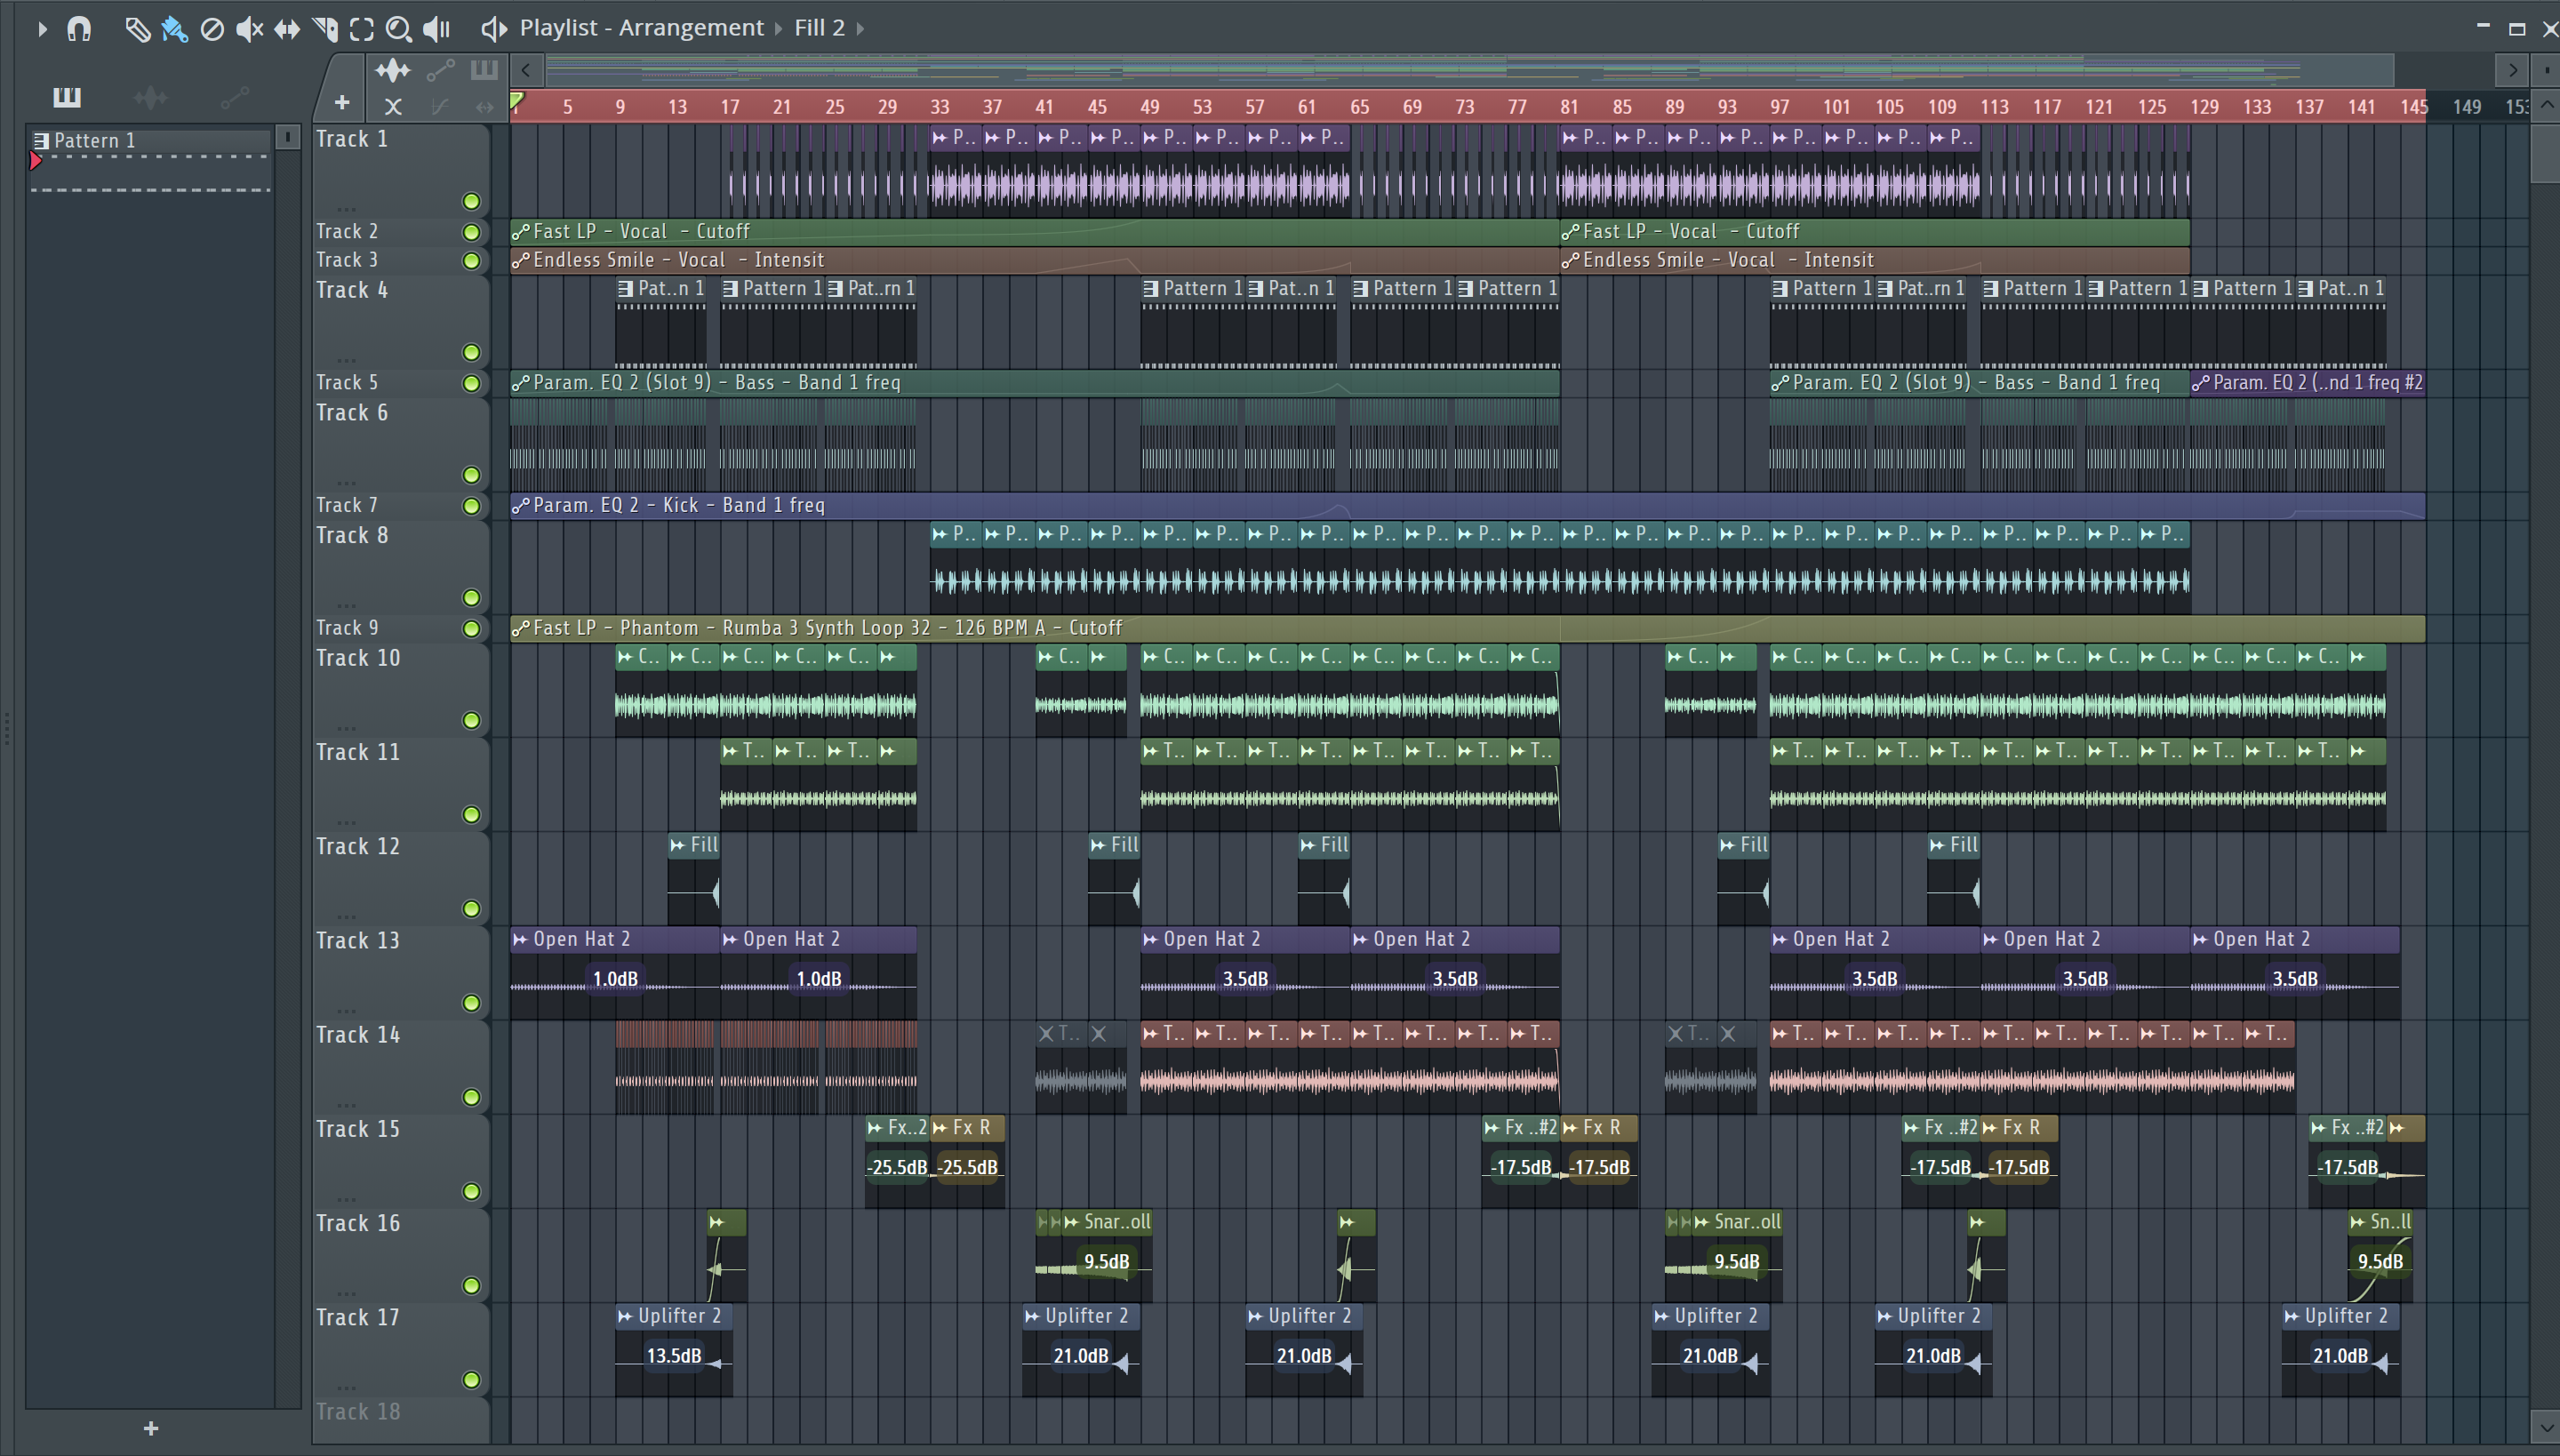The height and width of the screenshot is (1456, 2560).
Task: Show patterns in the picker panel
Action: pos(66,97)
